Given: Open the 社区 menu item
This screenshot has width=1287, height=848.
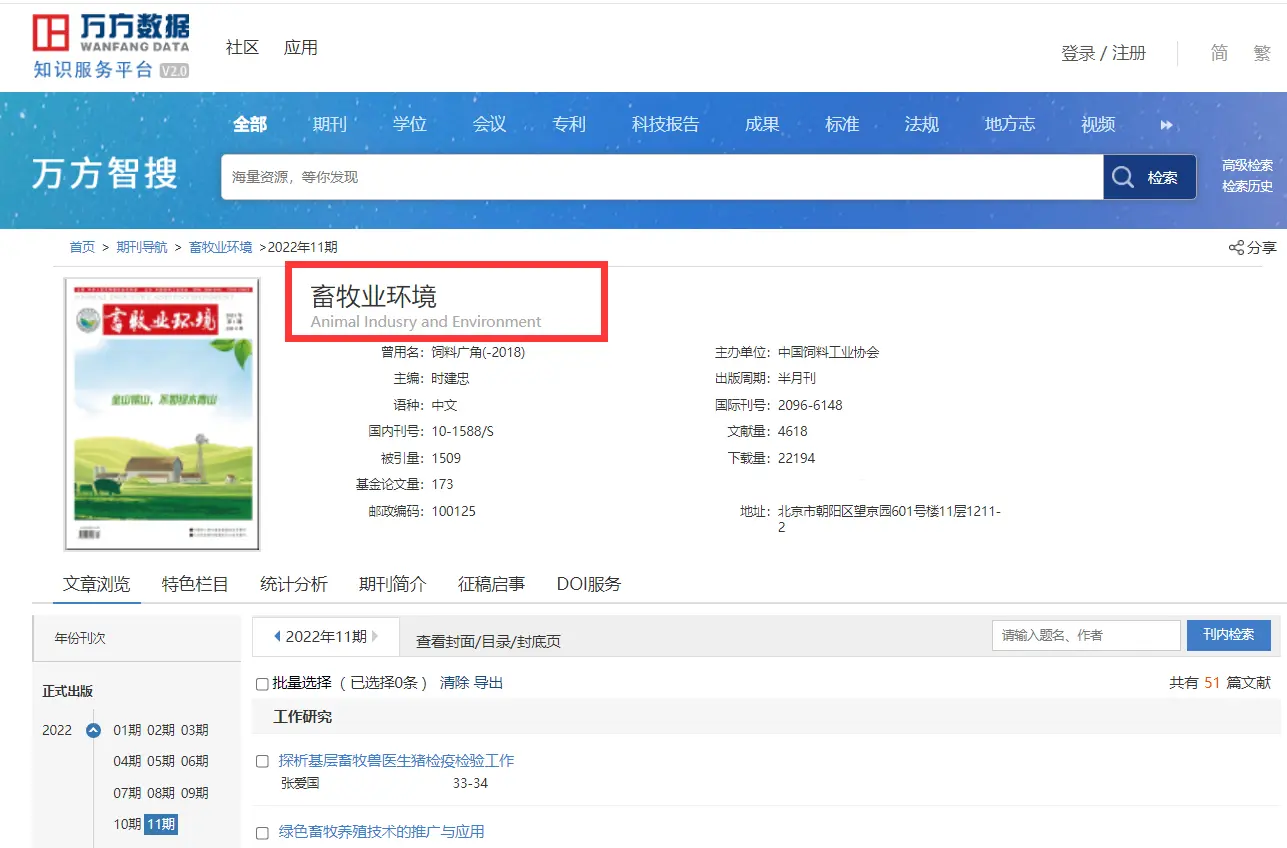Looking at the screenshot, I should [242, 47].
